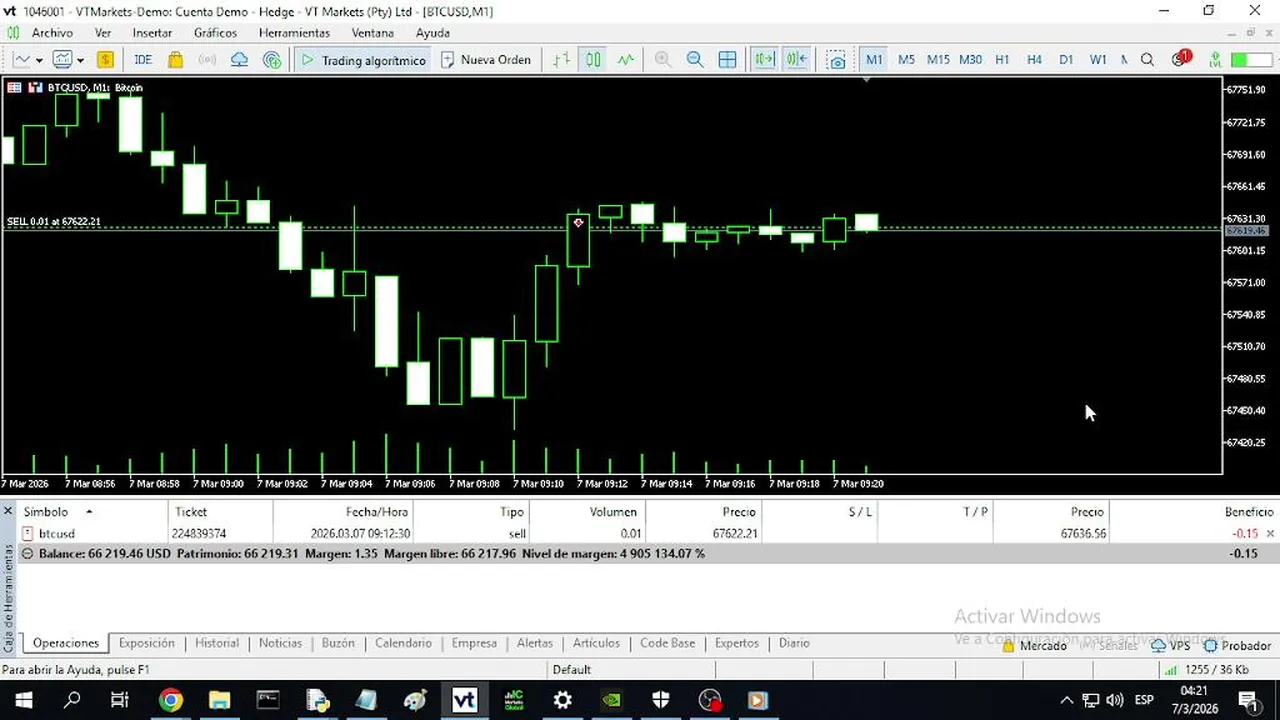Open Chrome from the taskbar
Screen dimensions: 1280x720
point(171,700)
